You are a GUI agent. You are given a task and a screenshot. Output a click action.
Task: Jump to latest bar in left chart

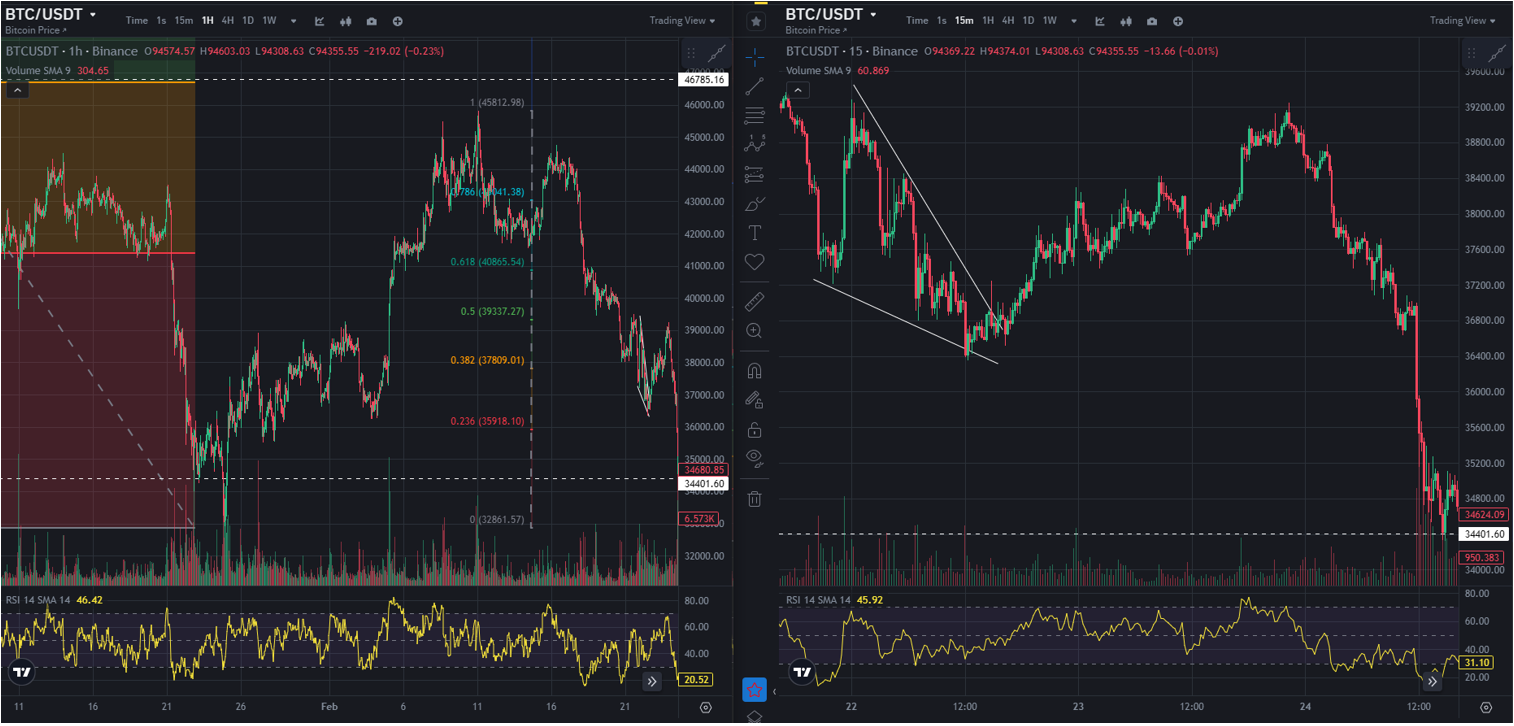tap(652, 681)
